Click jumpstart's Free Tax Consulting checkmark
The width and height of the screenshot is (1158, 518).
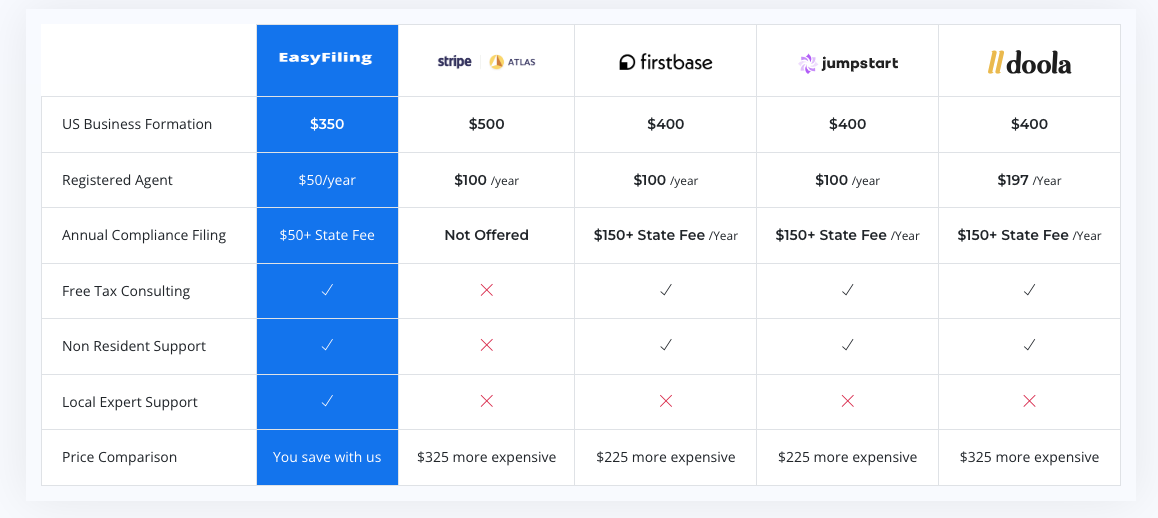pos(847,290)
